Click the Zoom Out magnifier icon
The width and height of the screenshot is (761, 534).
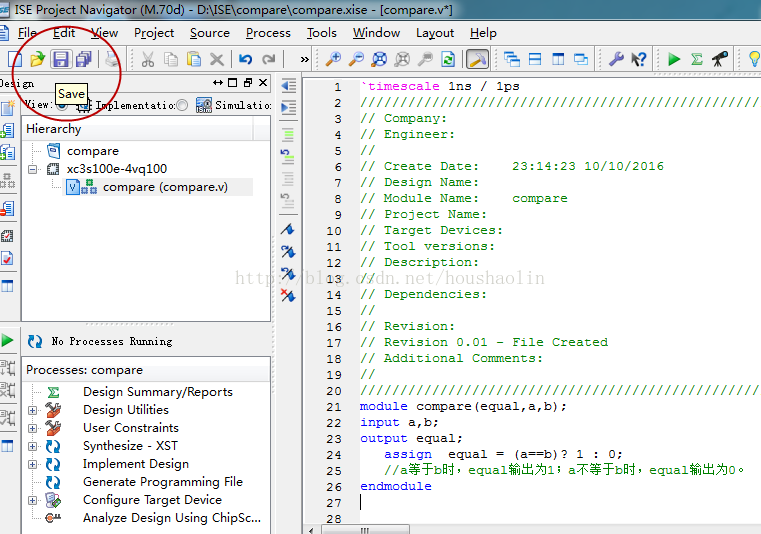click(x=357, y=59)
